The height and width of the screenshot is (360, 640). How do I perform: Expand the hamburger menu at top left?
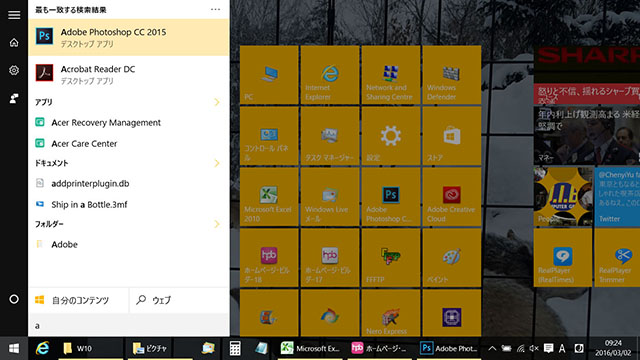(x=14, y=15)
